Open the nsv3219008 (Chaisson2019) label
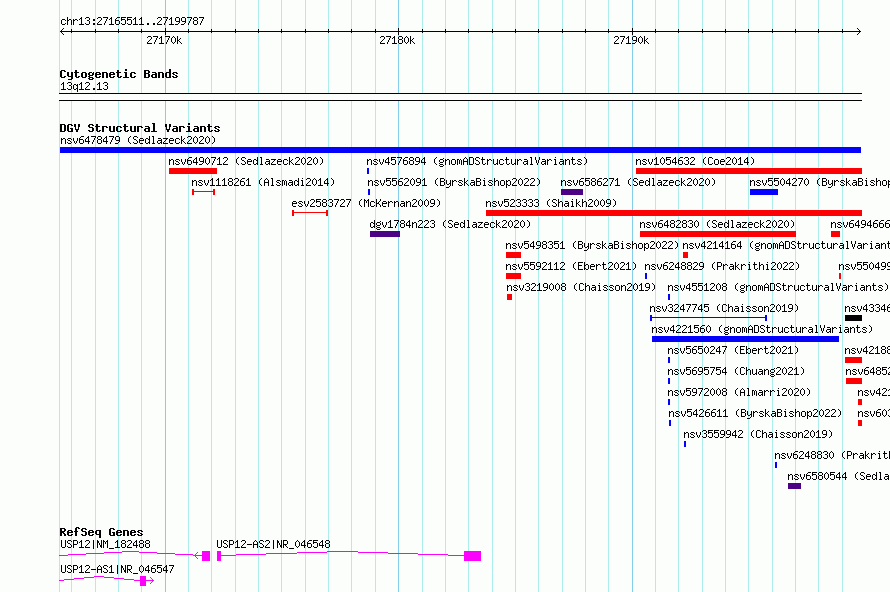 coord(581,287)
